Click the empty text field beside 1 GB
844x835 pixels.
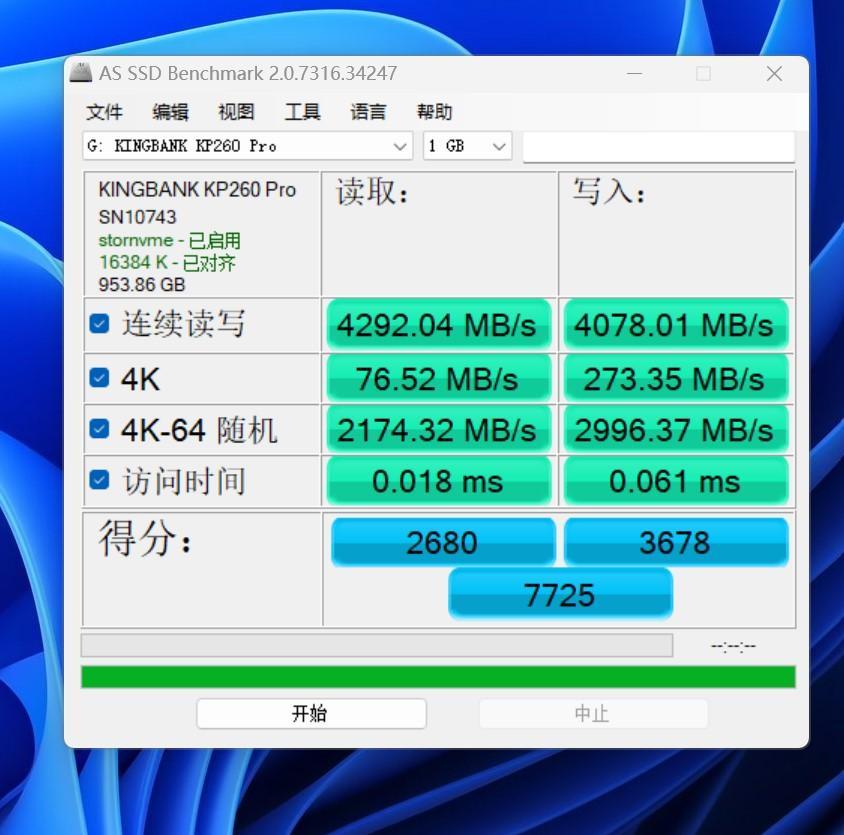point(659,146)
